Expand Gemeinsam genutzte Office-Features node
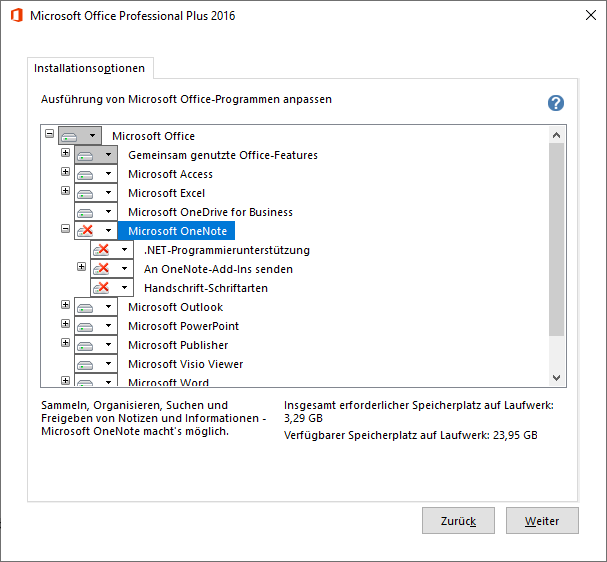Image resolution: width=607 pixels, height=562 pixels. (65, 152)
